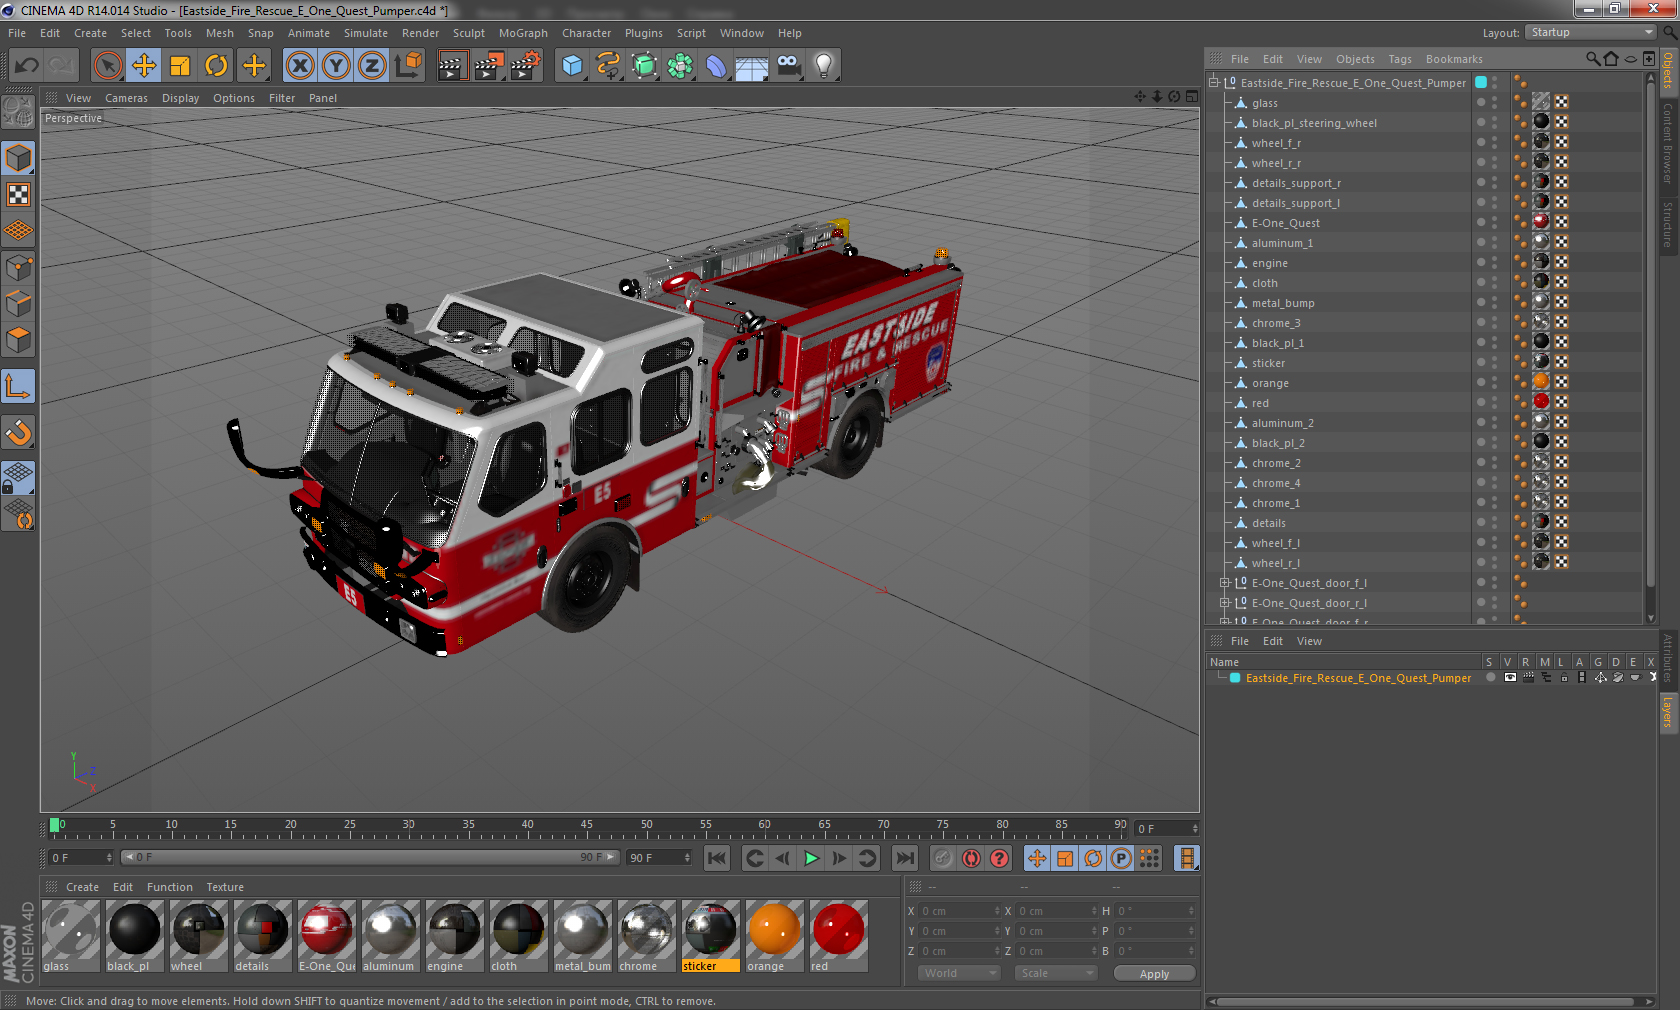Switch the coordinate system icon
Viewport: 1680px width, 1010px height.
click(x=408, y=66)
